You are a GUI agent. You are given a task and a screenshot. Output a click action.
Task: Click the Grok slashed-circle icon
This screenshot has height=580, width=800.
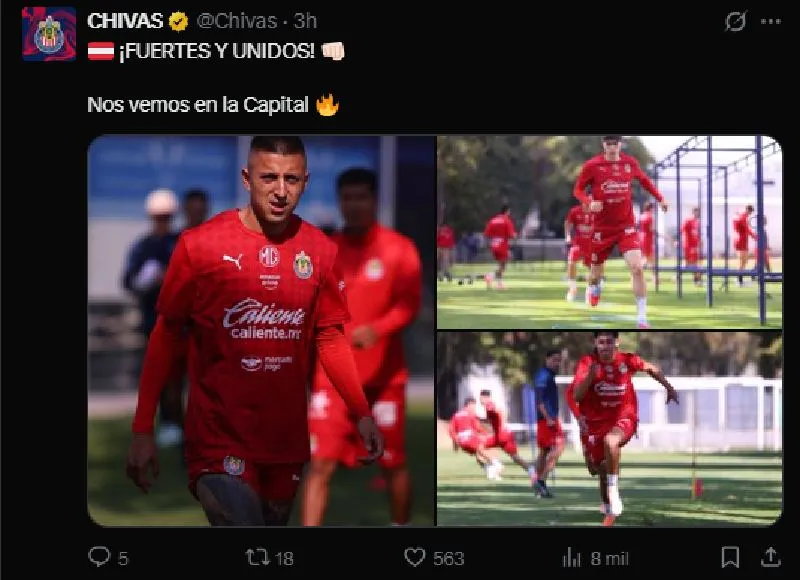736,21
